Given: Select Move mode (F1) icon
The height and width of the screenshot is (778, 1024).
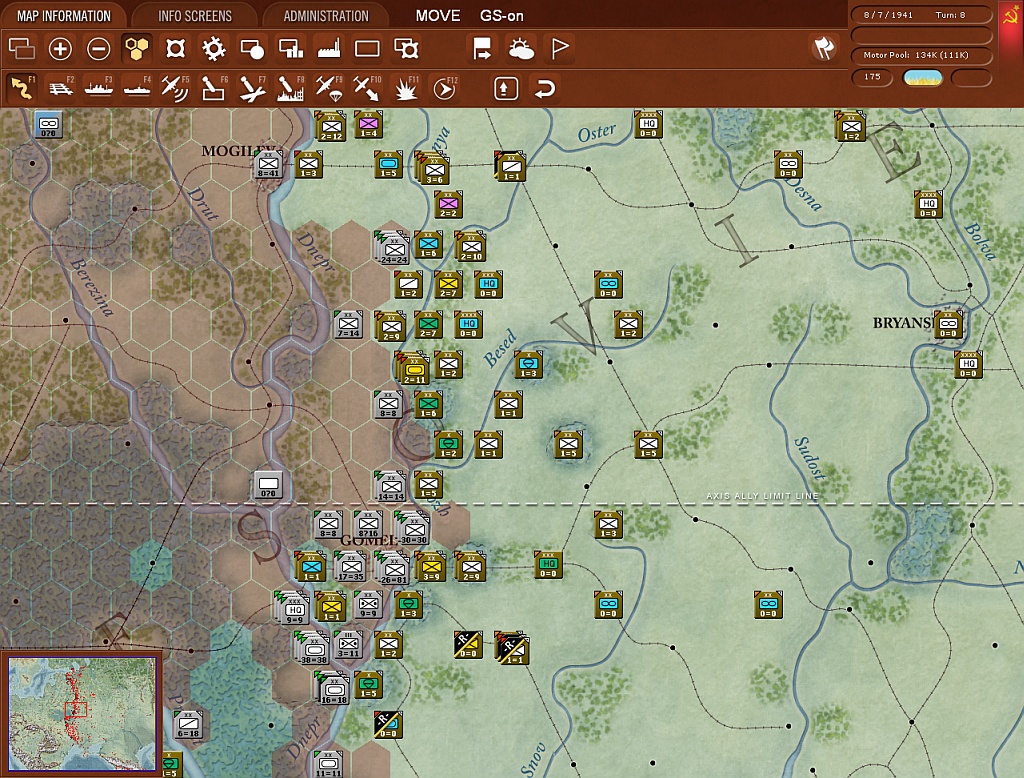Looking at the screenshot, I should [22, 88].
